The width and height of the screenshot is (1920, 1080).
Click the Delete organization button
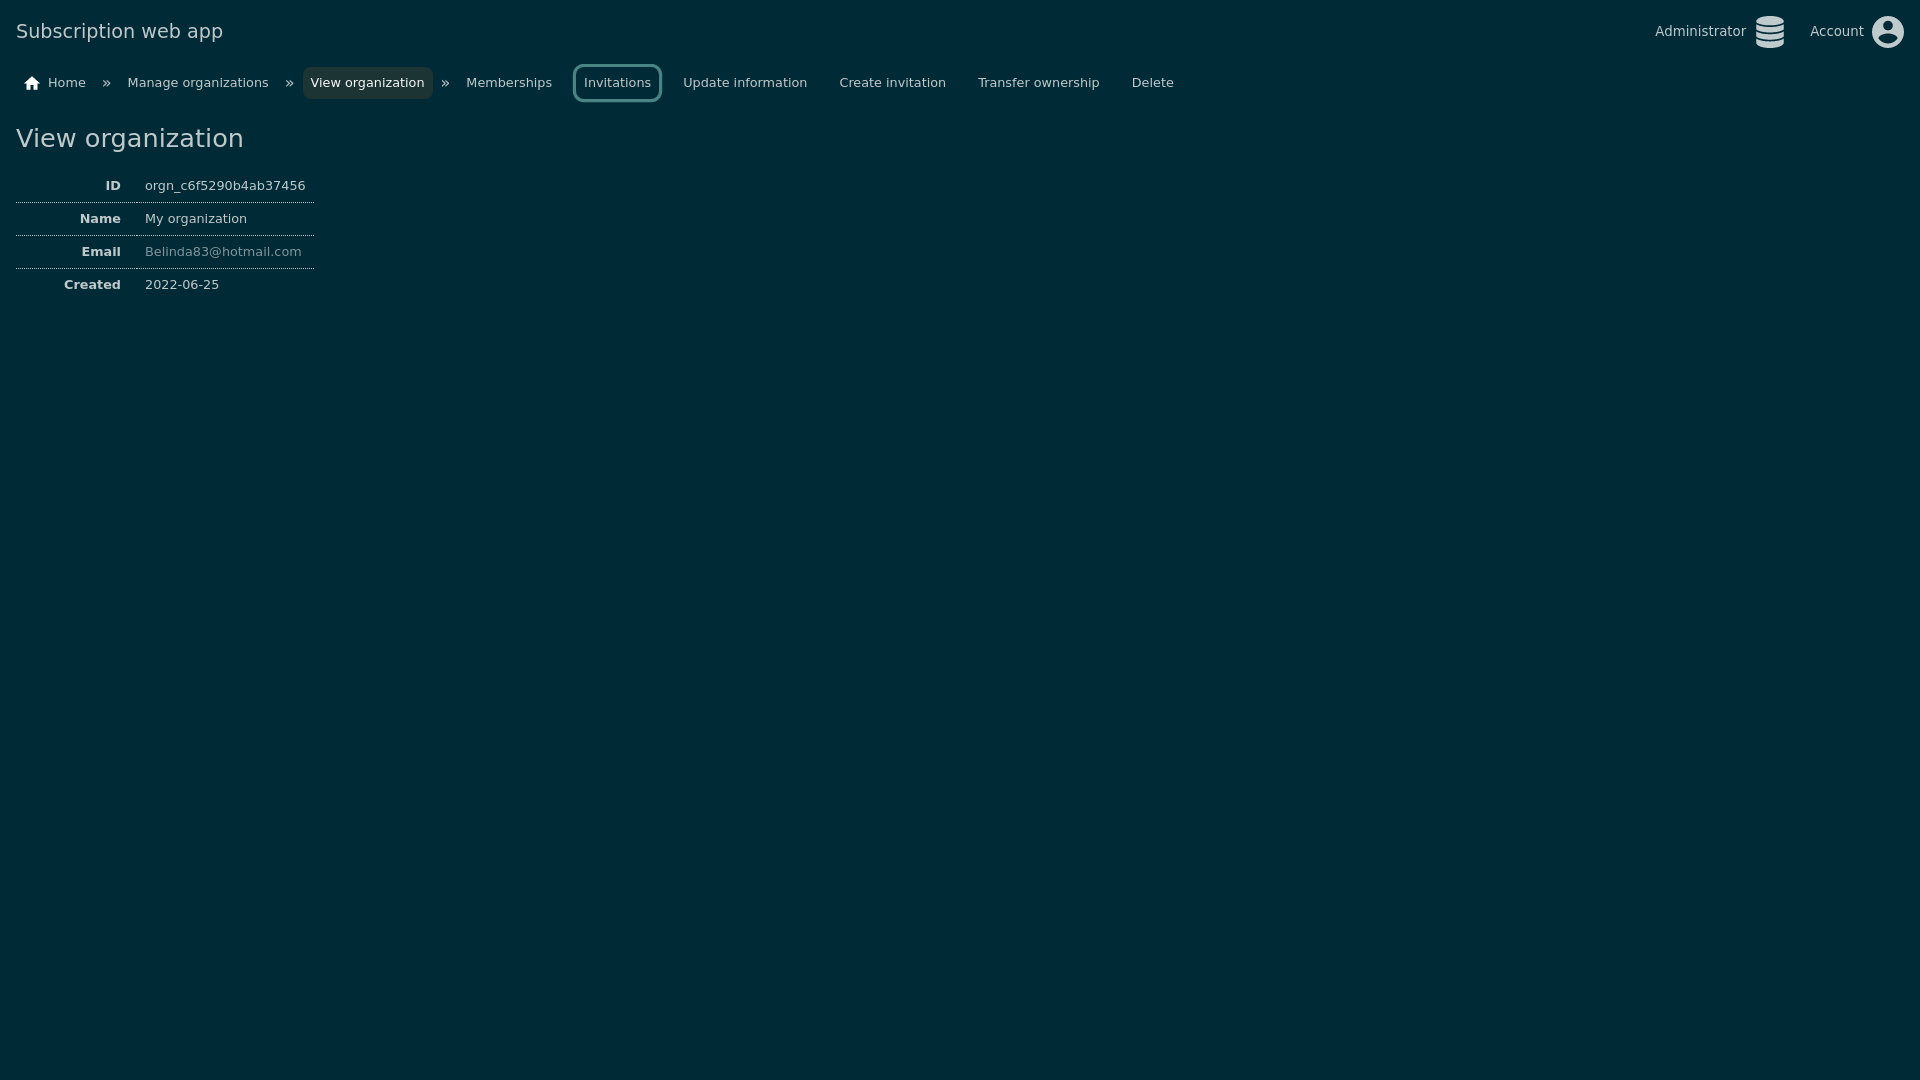tap(1153, 82)
